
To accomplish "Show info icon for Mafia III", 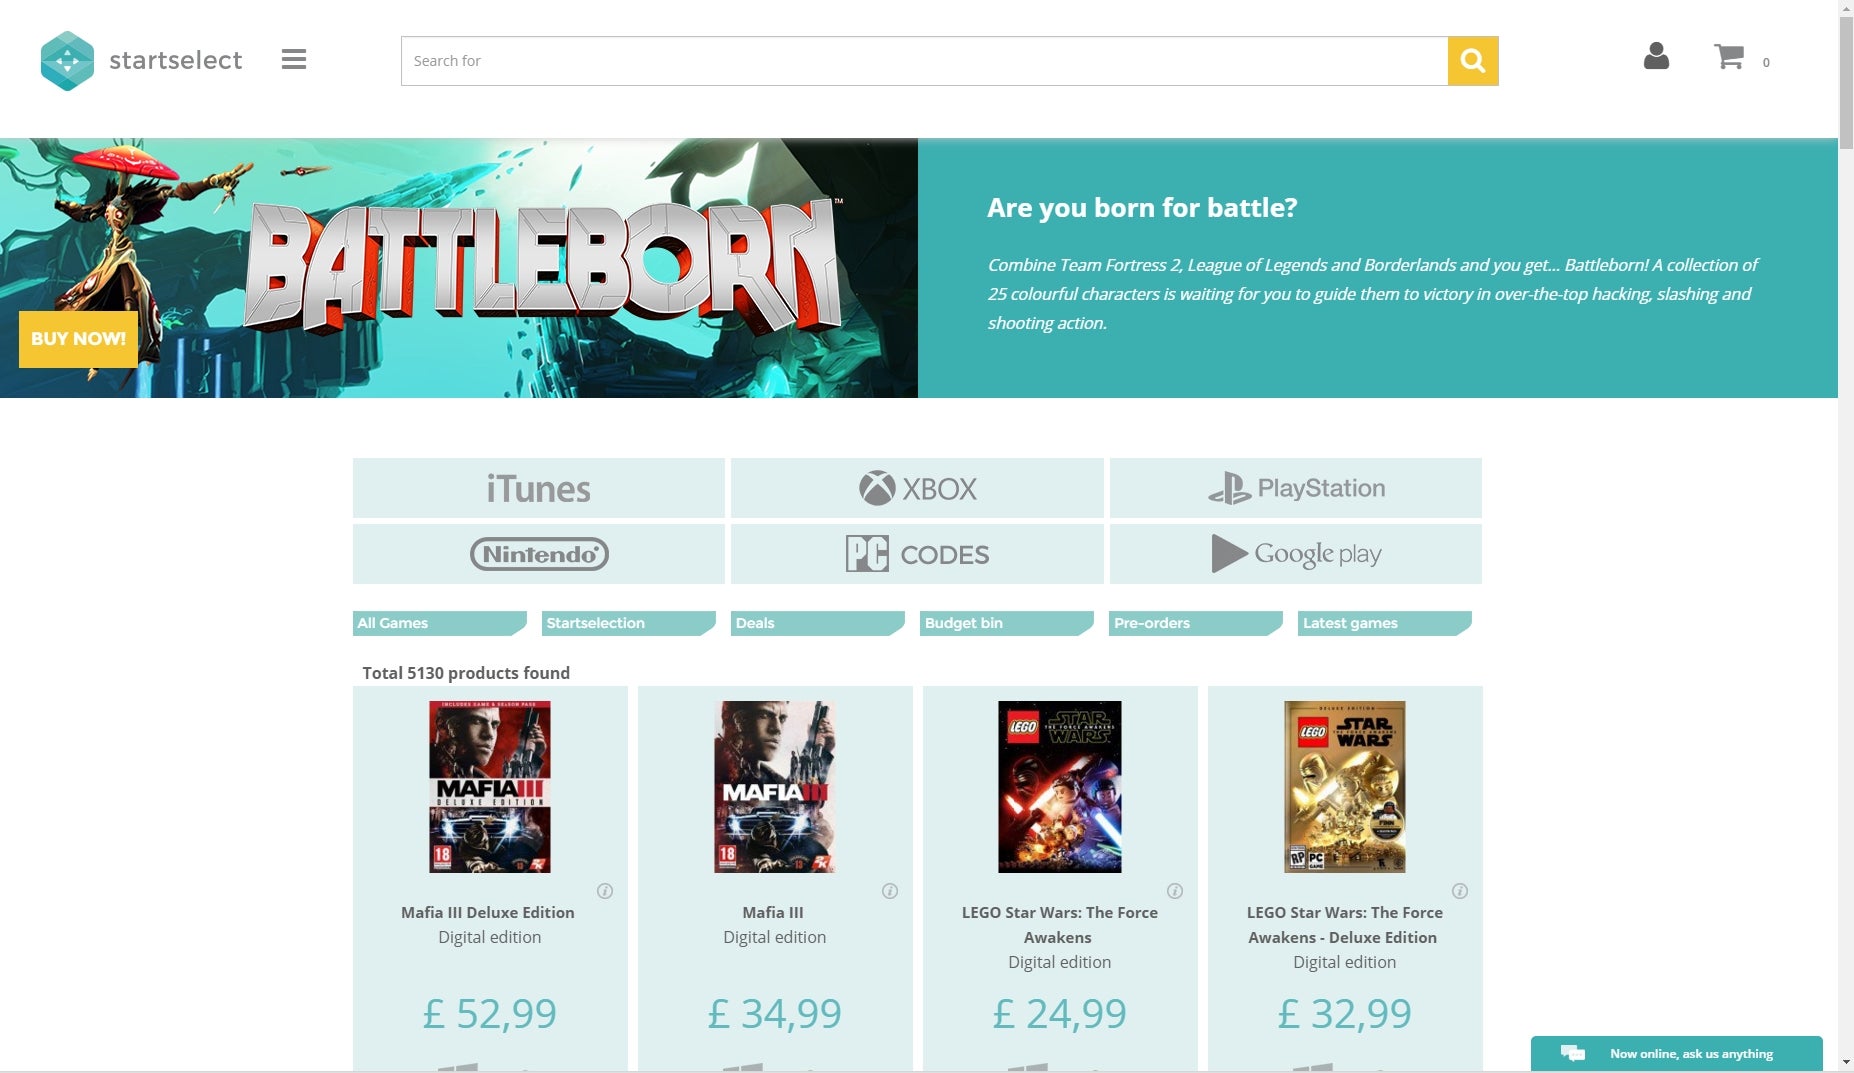I will pyautogui.click(x=890, y=891).
